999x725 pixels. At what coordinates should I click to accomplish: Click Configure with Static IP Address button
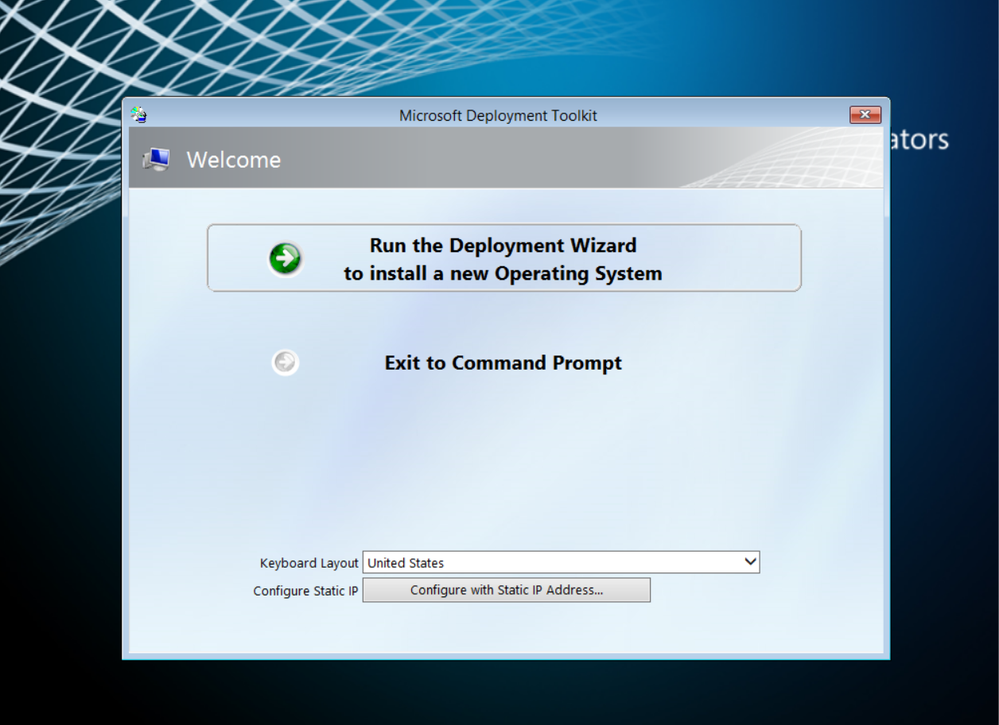click(x=507, y=590)
